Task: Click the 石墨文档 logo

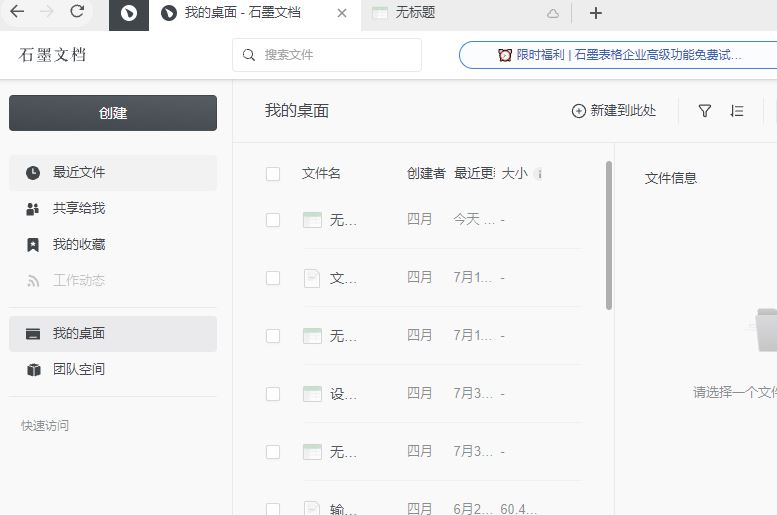Action: point(53,55)
